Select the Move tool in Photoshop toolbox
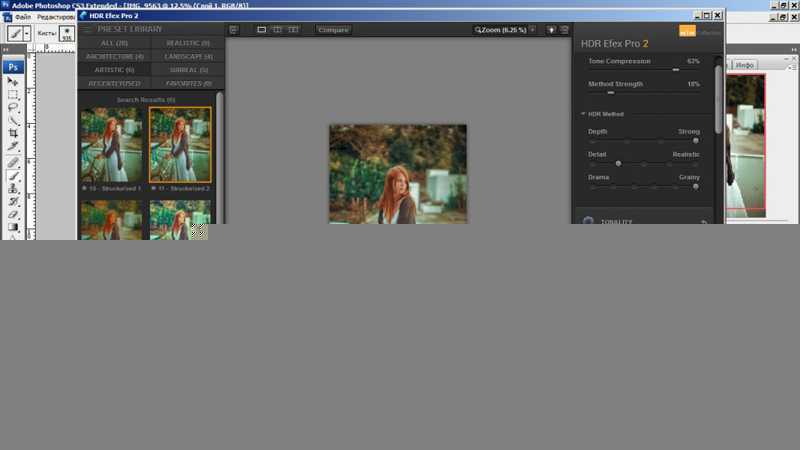 click(x=13, y=82)
